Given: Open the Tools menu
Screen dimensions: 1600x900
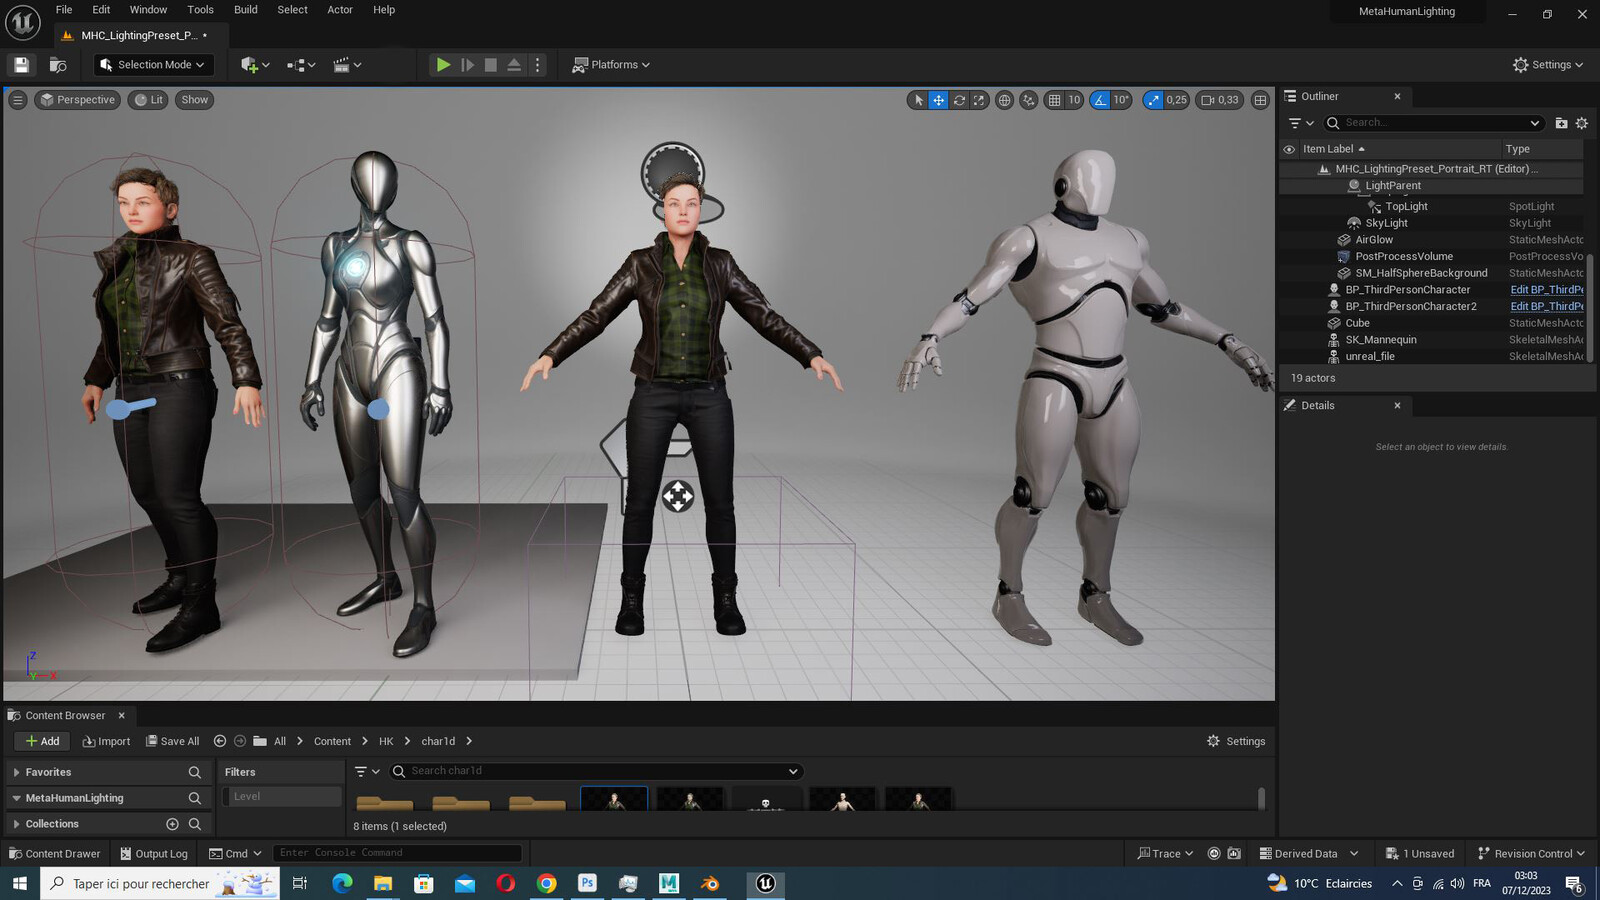Looking at the screenshot, I should point(200,10).
